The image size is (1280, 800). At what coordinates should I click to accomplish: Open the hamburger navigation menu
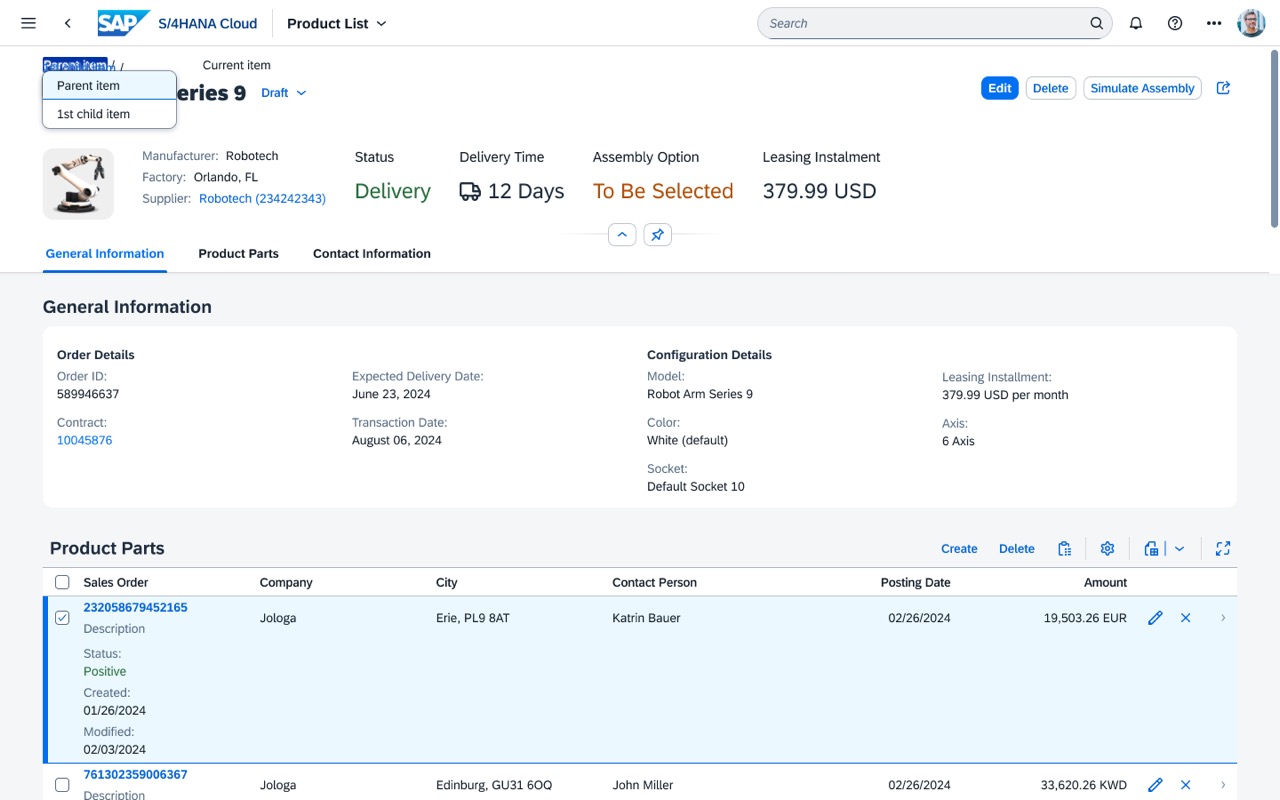28,23
